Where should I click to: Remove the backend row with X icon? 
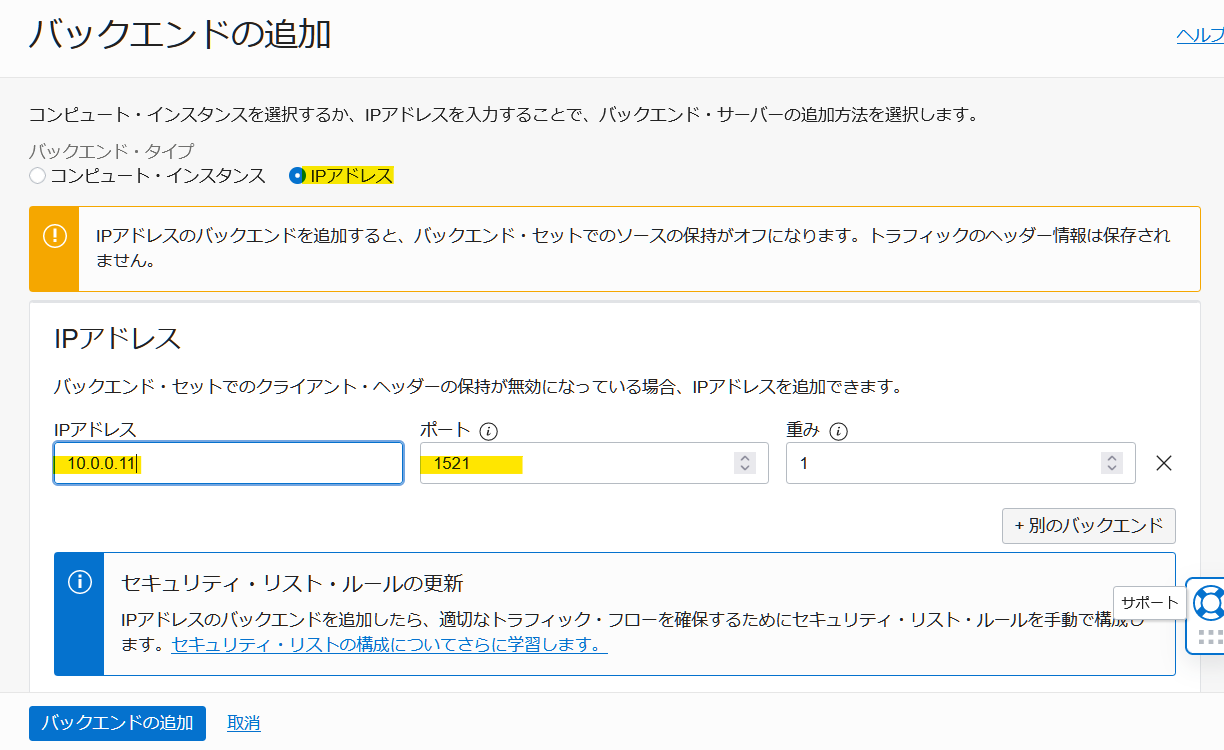pyautogui.click(x=1163, y=463)
